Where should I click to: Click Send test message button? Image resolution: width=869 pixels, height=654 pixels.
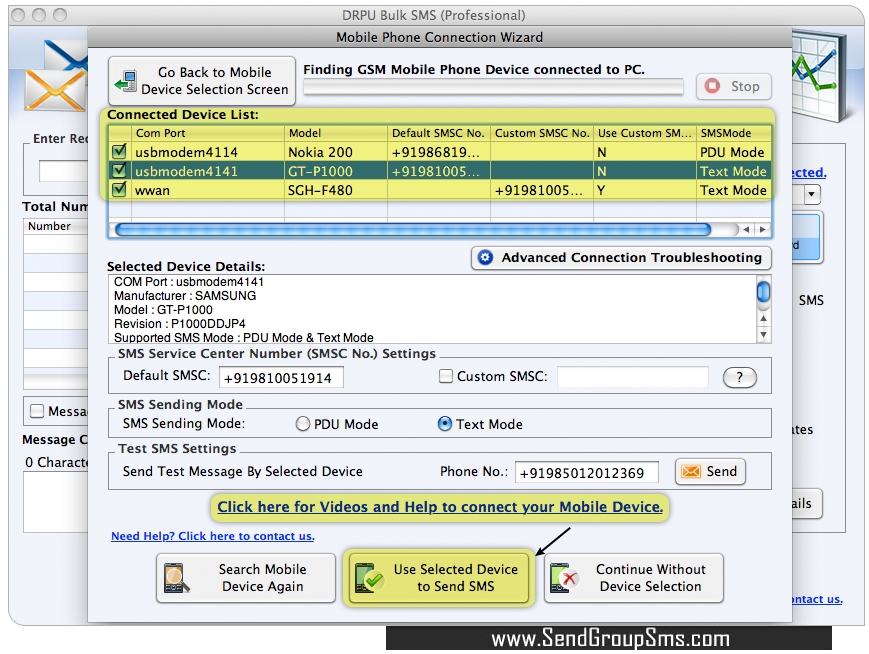click(710, 471)
